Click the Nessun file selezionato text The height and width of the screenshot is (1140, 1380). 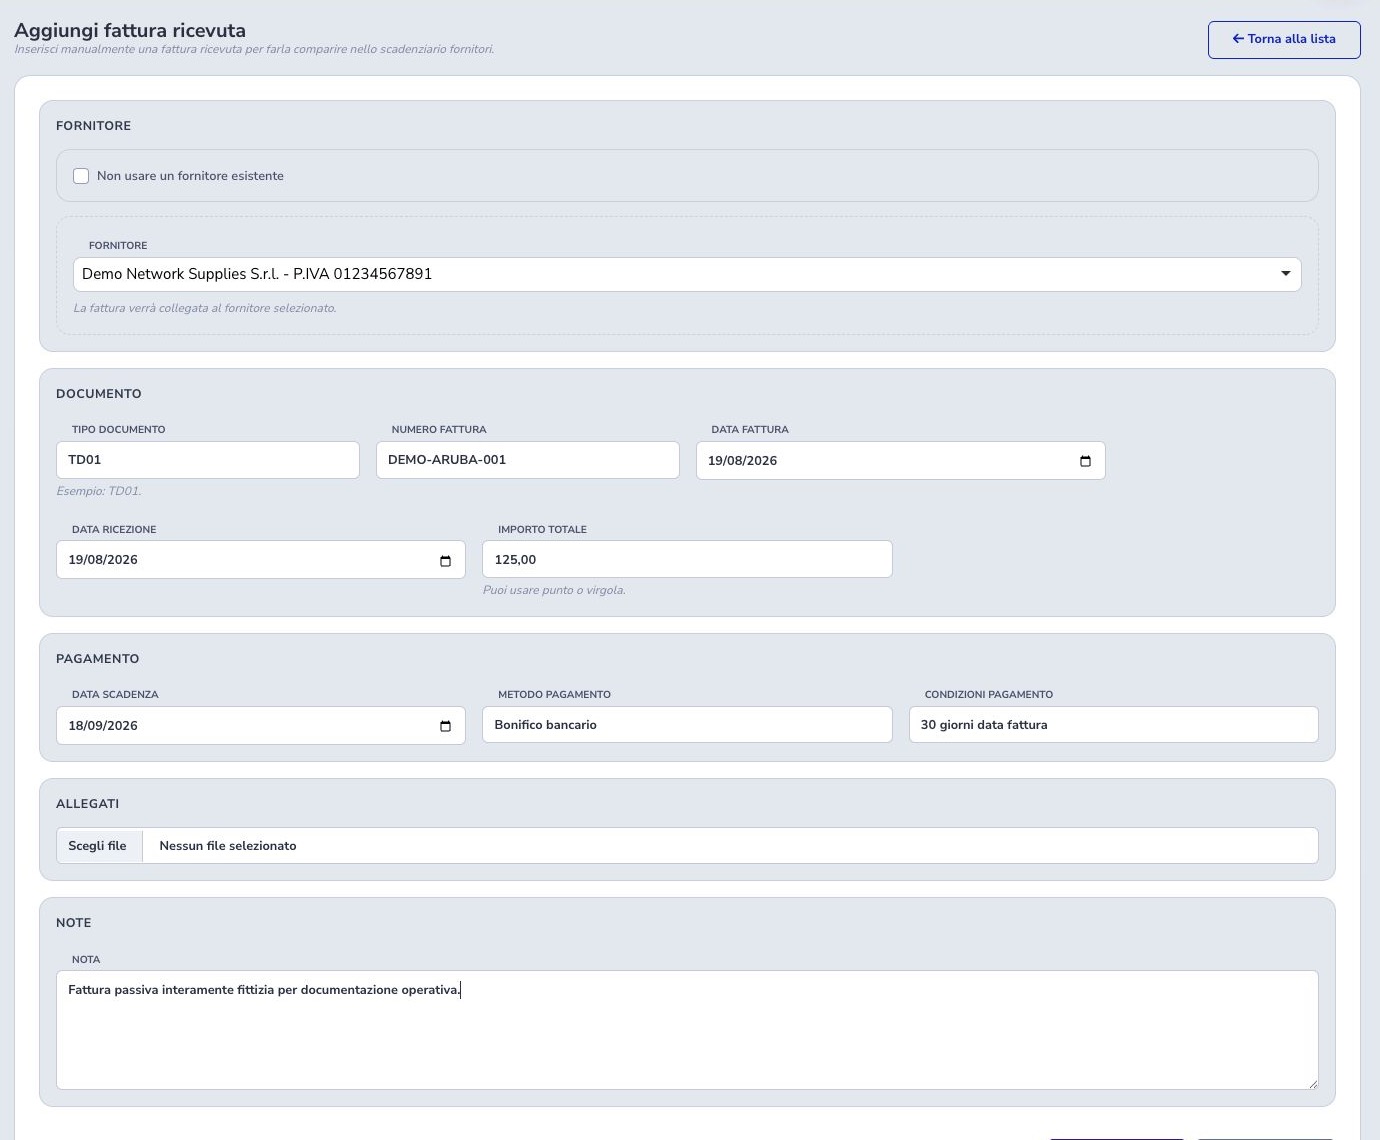pos(228,846)
